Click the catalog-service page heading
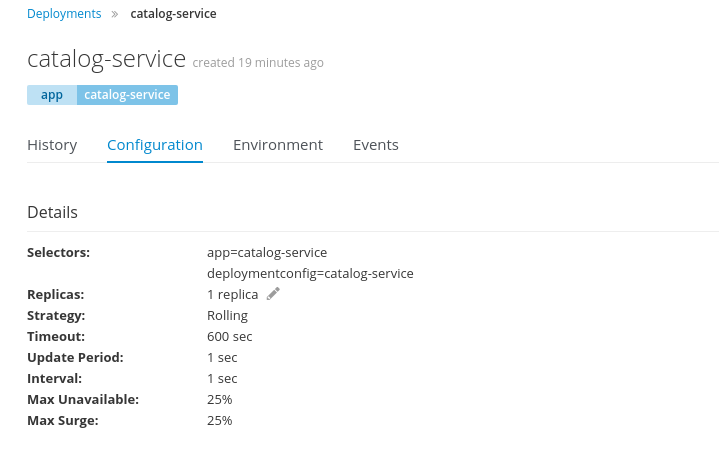 tap(106, 60)
